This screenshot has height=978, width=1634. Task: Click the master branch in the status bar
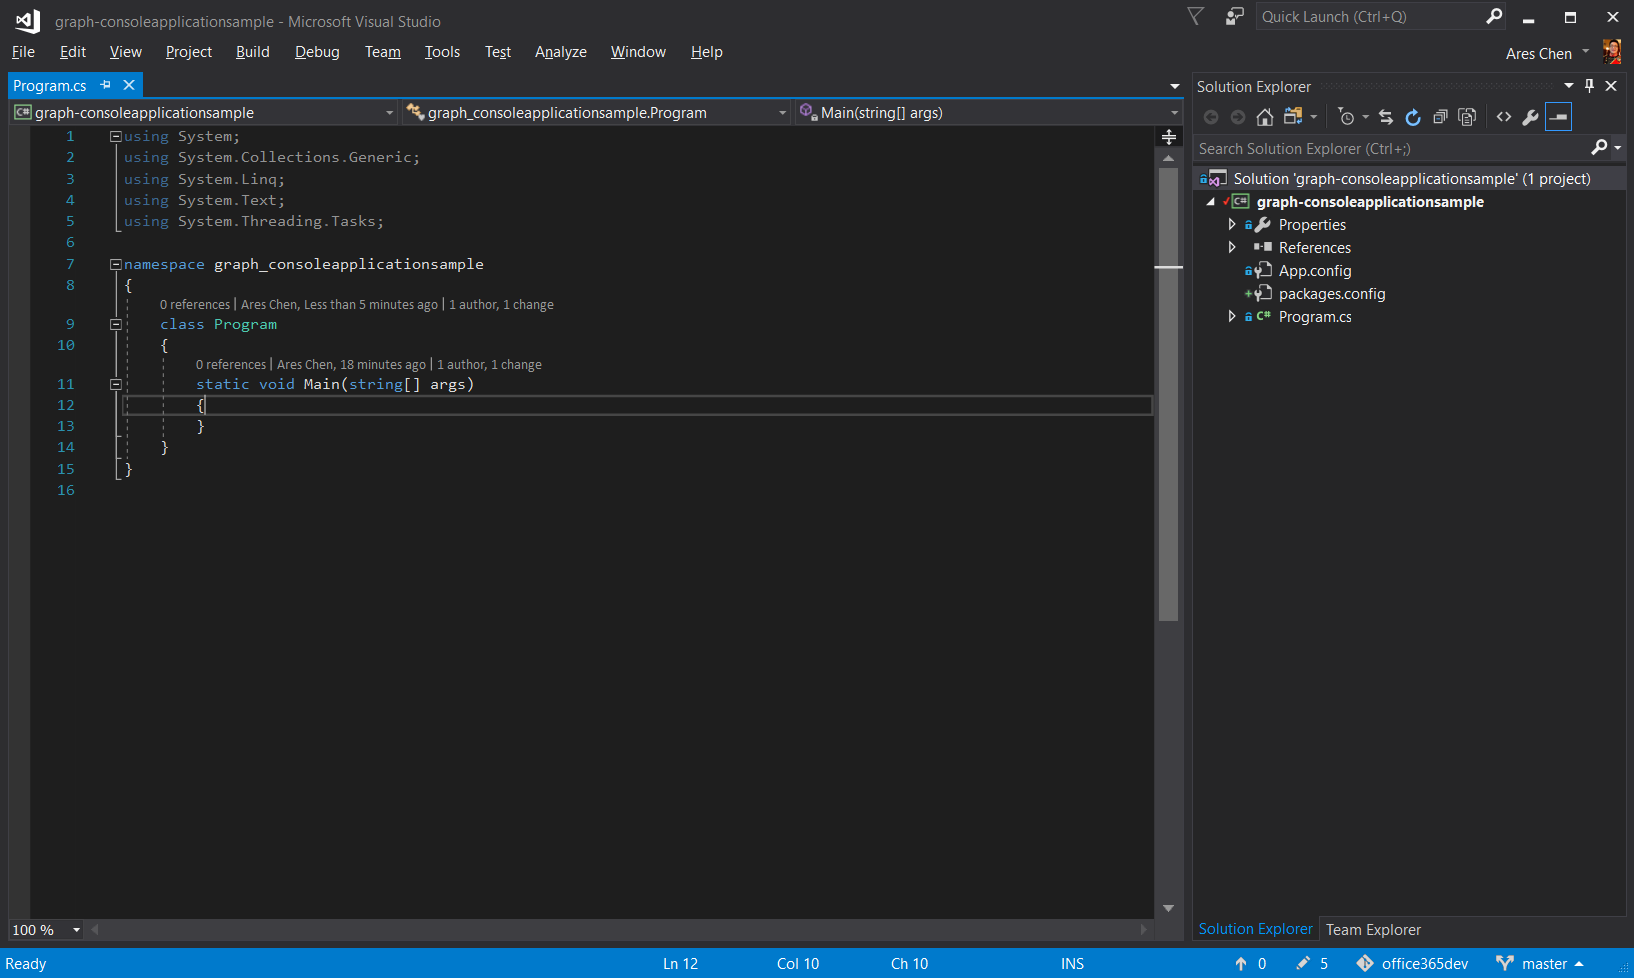click(1543, 964)
